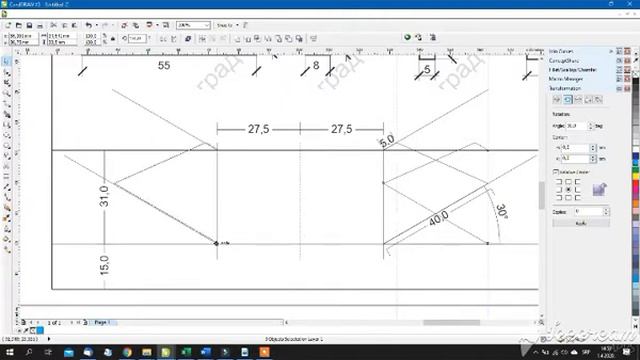Click the Open file icon
Image resolution: width=640 pixels, height=360 pixels.
point(18,25)
